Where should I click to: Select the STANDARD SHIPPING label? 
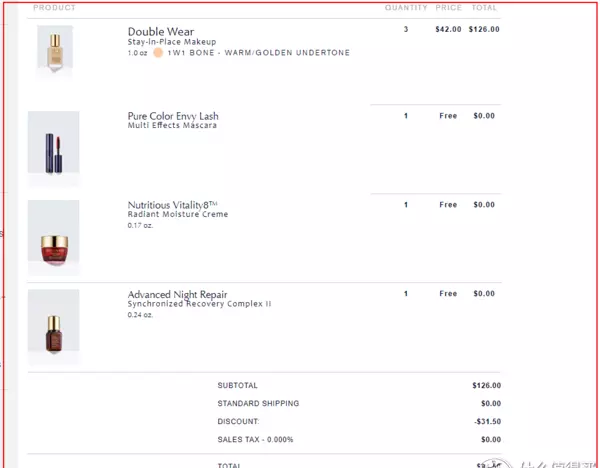coord(258,403)
